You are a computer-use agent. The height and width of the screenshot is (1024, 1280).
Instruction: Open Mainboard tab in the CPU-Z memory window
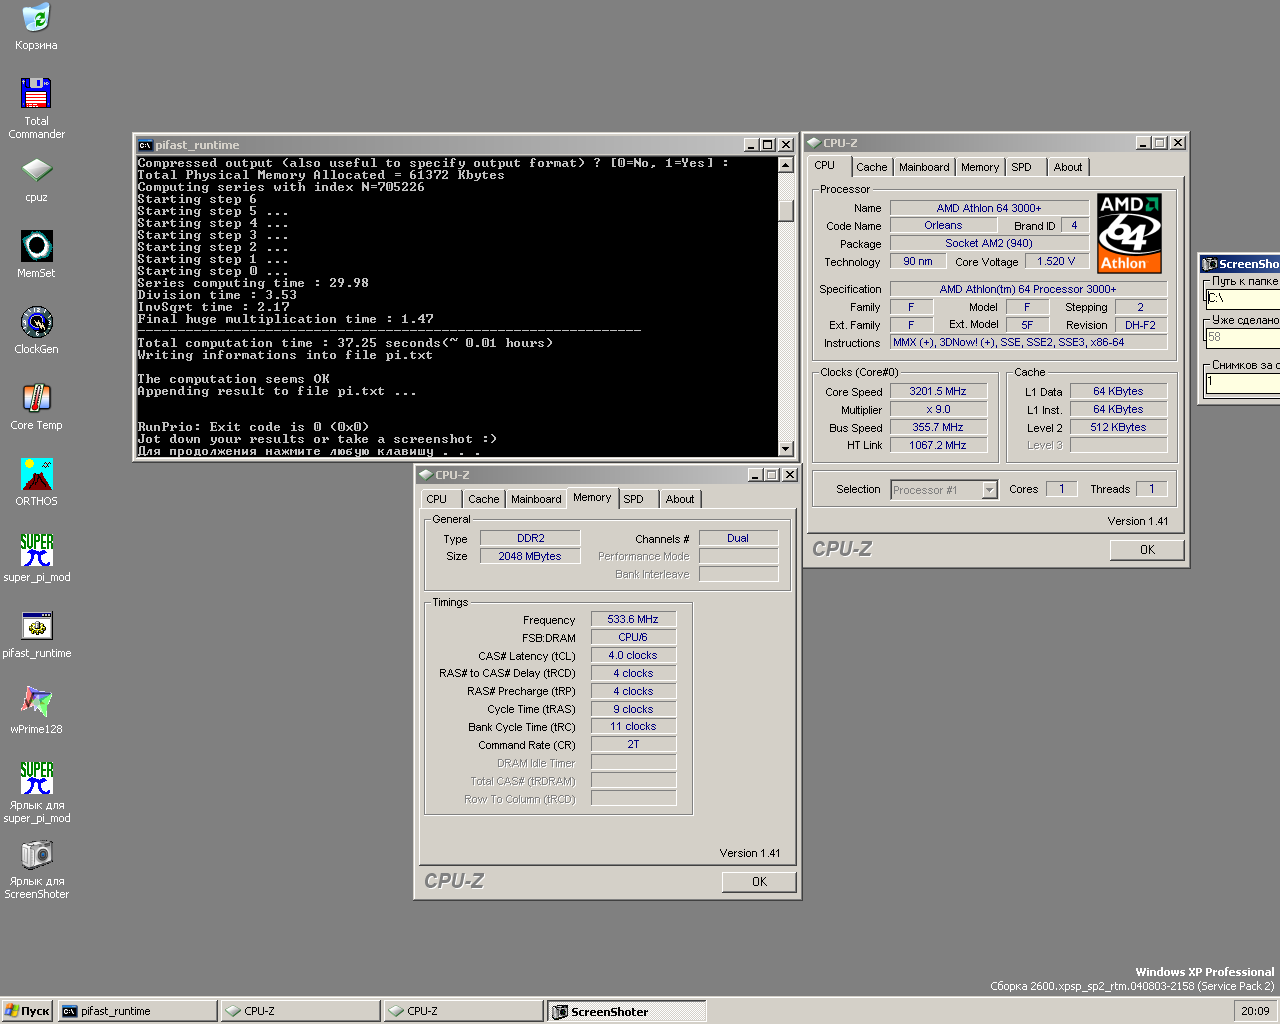pyautogui.click(x=536, y=499)
